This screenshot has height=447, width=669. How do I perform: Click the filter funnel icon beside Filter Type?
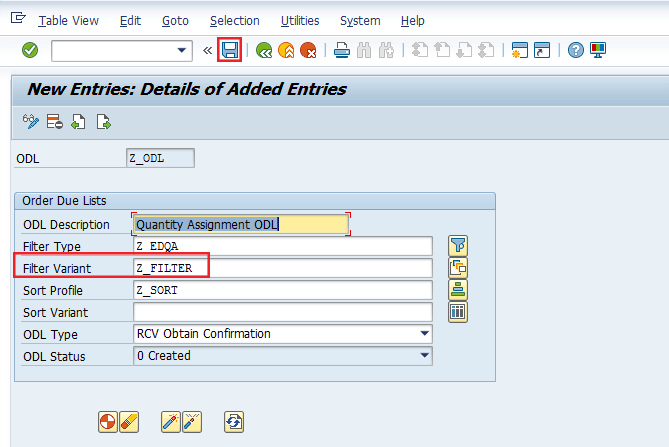tap(458, 246)
